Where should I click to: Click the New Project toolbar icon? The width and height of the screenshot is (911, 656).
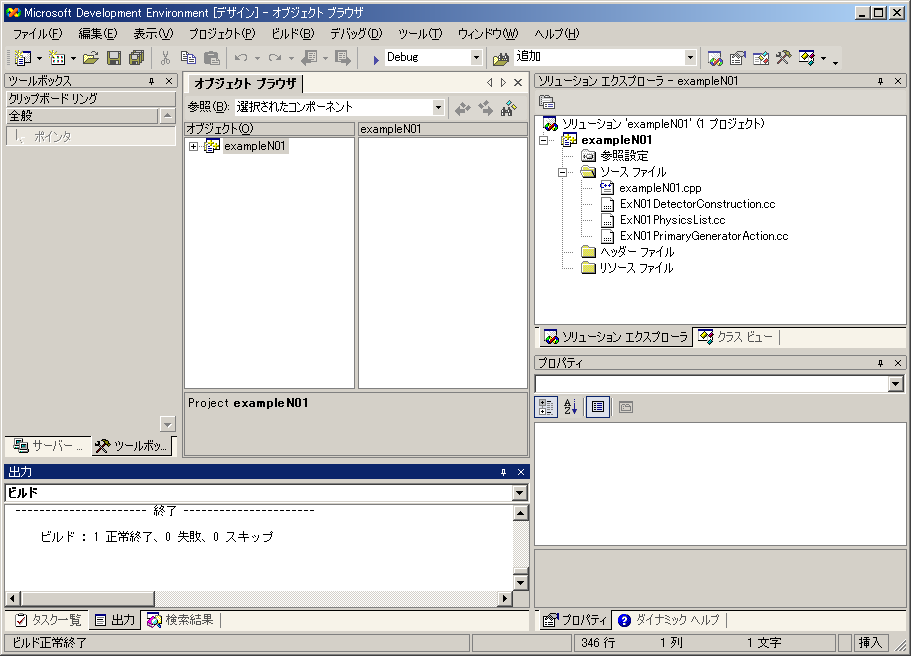point(23,58)
